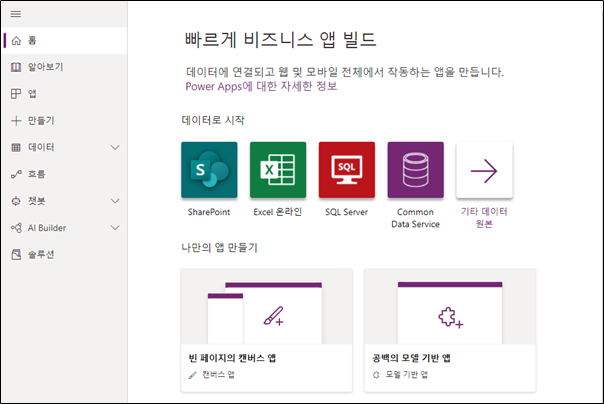
Task: Click the 솔루션 solutions icon in the sidebar
Action: point(16,255)
